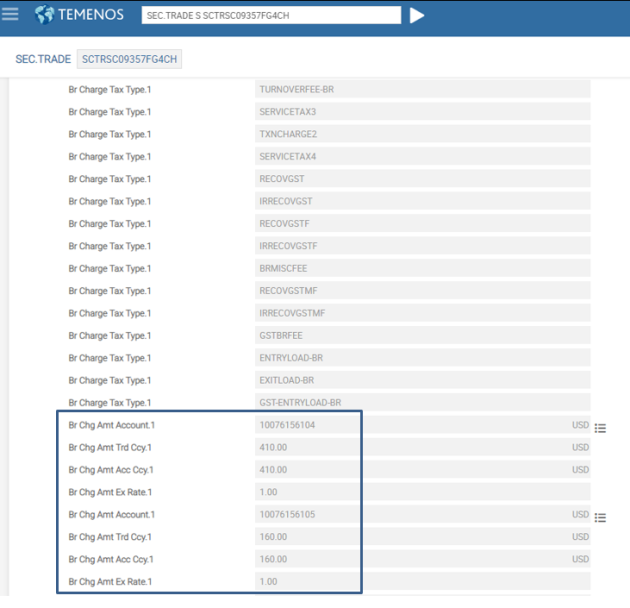Screen dimensions: 630x608
Task: Click the 410.00 Acc Ccy amount
Action: click(273, 469)
